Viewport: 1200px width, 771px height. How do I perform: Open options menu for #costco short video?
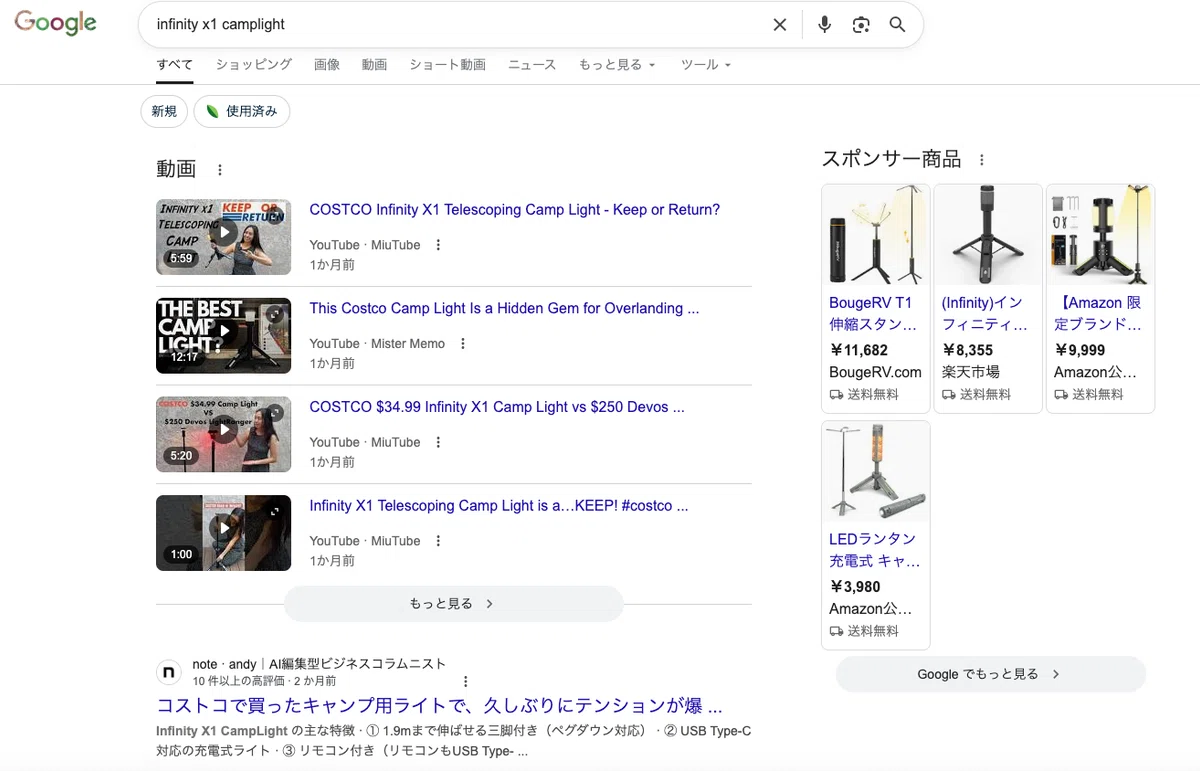pyautogui.click(x=438, y=541)
